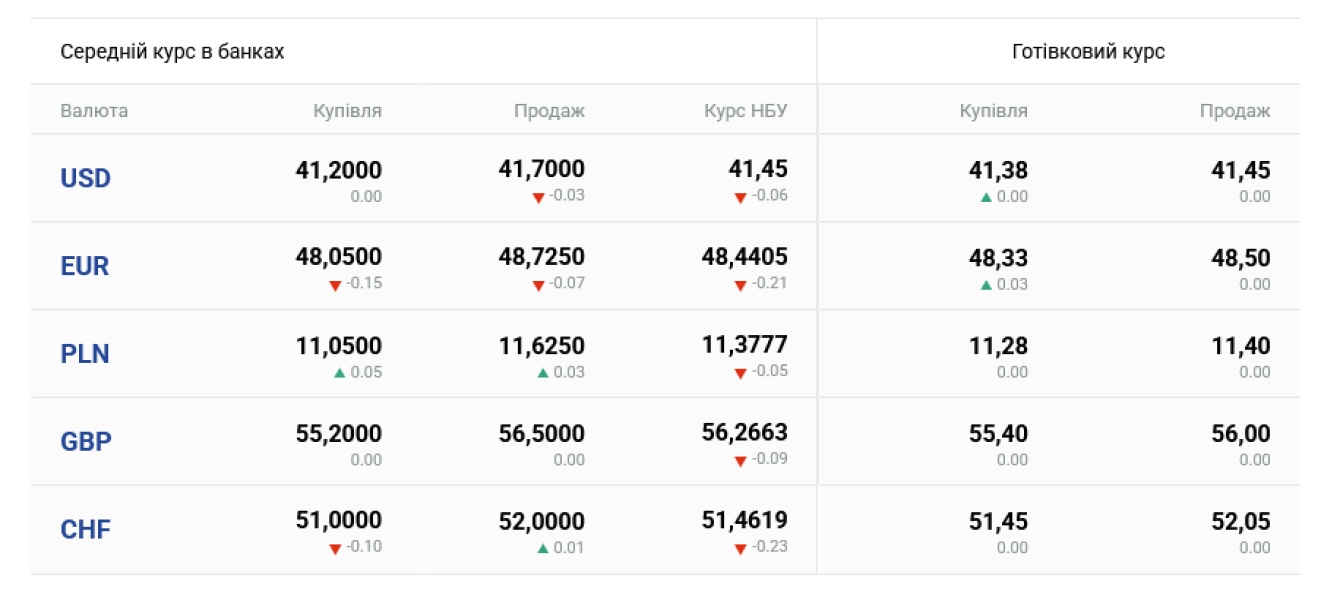
Task: Click the GBP cash sell rate 56,00
Action: click(x=1240, y=434)
